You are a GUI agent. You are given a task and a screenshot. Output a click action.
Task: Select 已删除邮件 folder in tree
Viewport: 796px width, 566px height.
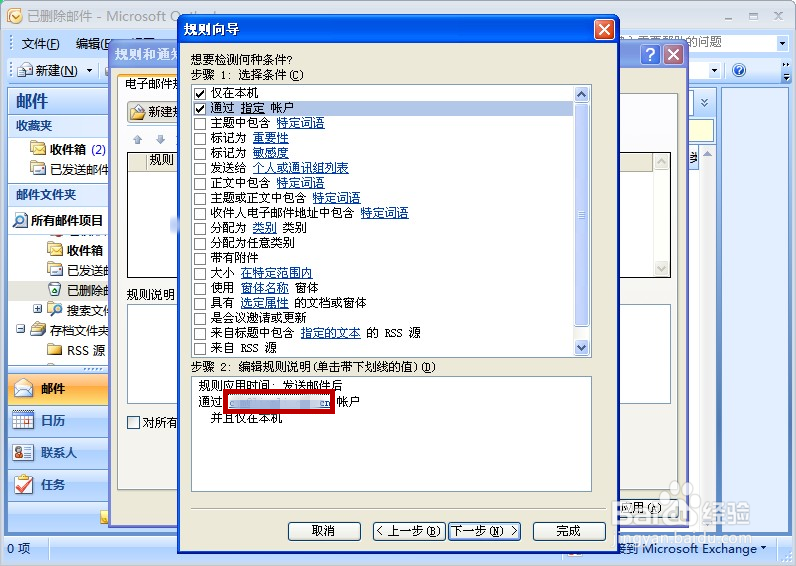click(x=78, y=290)
